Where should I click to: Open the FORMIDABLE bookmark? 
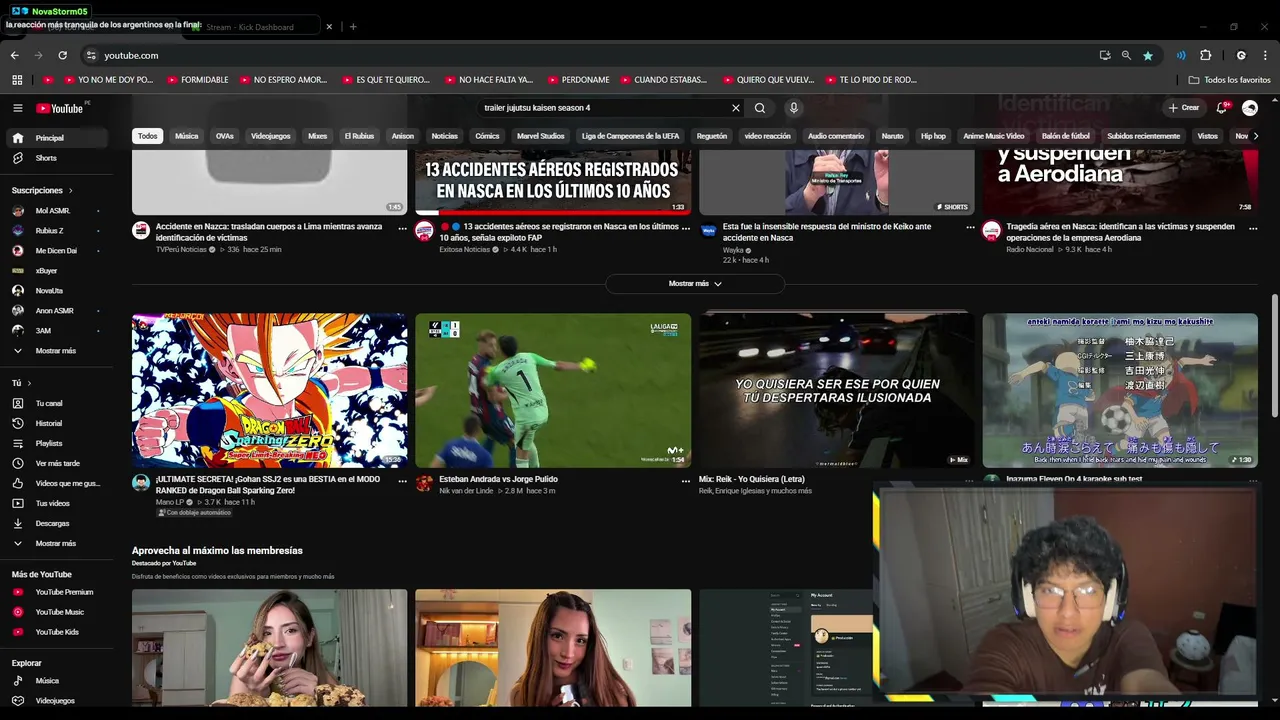(x=198, y=80)
